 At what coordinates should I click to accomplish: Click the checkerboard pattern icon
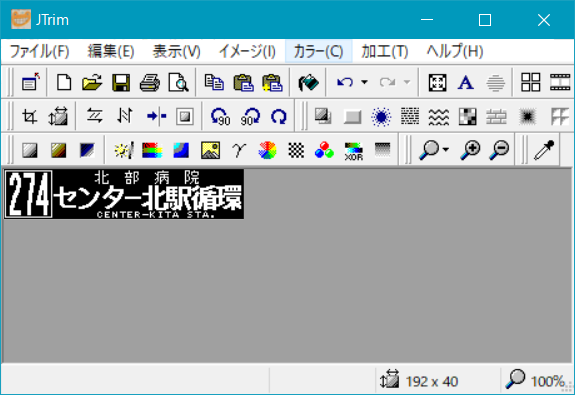tap(296, 150)
